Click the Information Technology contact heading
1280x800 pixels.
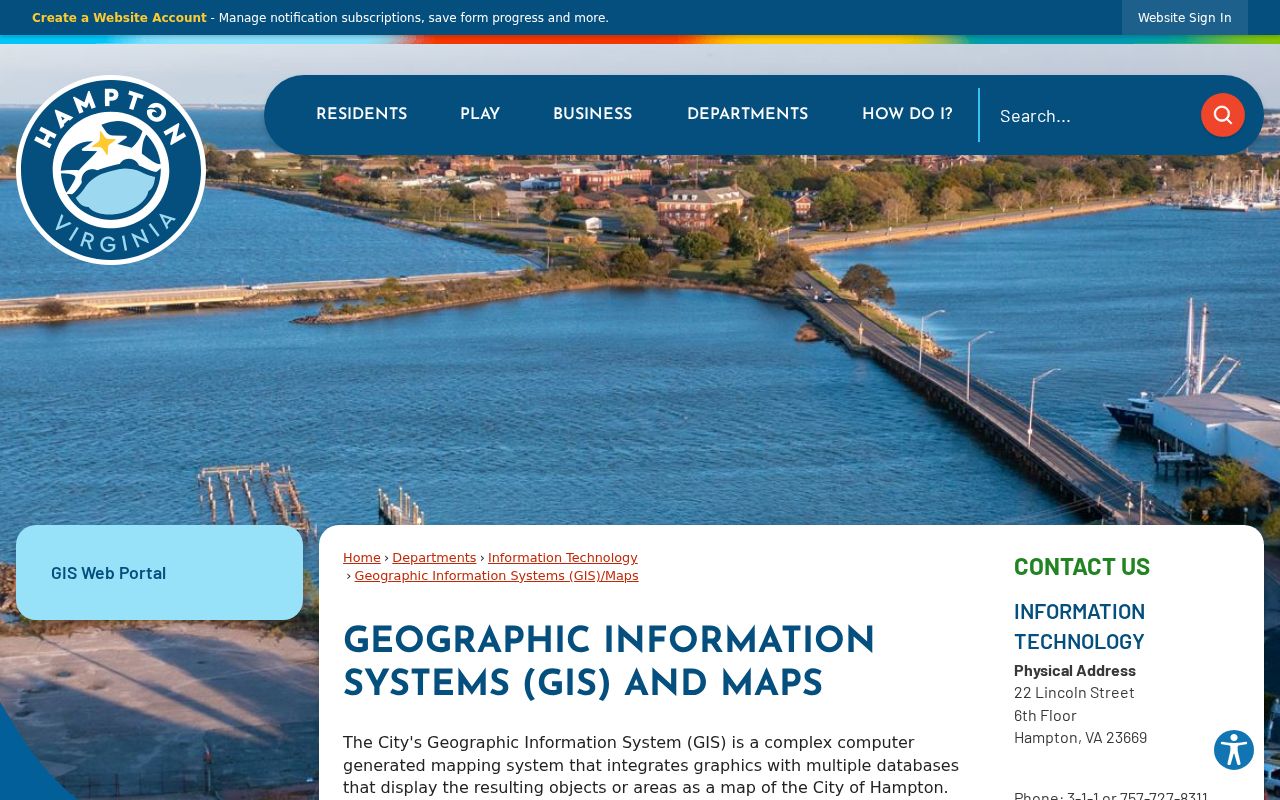point(1079,626)
